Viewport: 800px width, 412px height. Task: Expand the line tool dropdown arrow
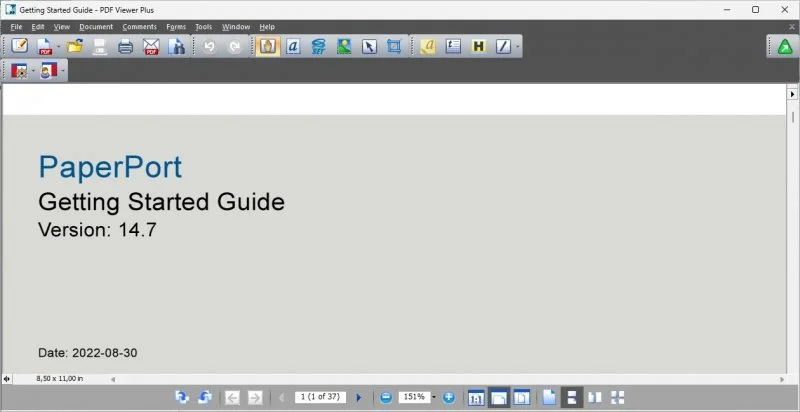517,47
